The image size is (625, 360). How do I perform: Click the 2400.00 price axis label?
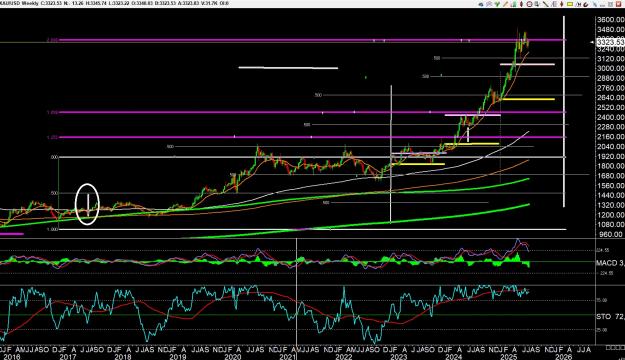pyautogui.click(x=610, y=117)
